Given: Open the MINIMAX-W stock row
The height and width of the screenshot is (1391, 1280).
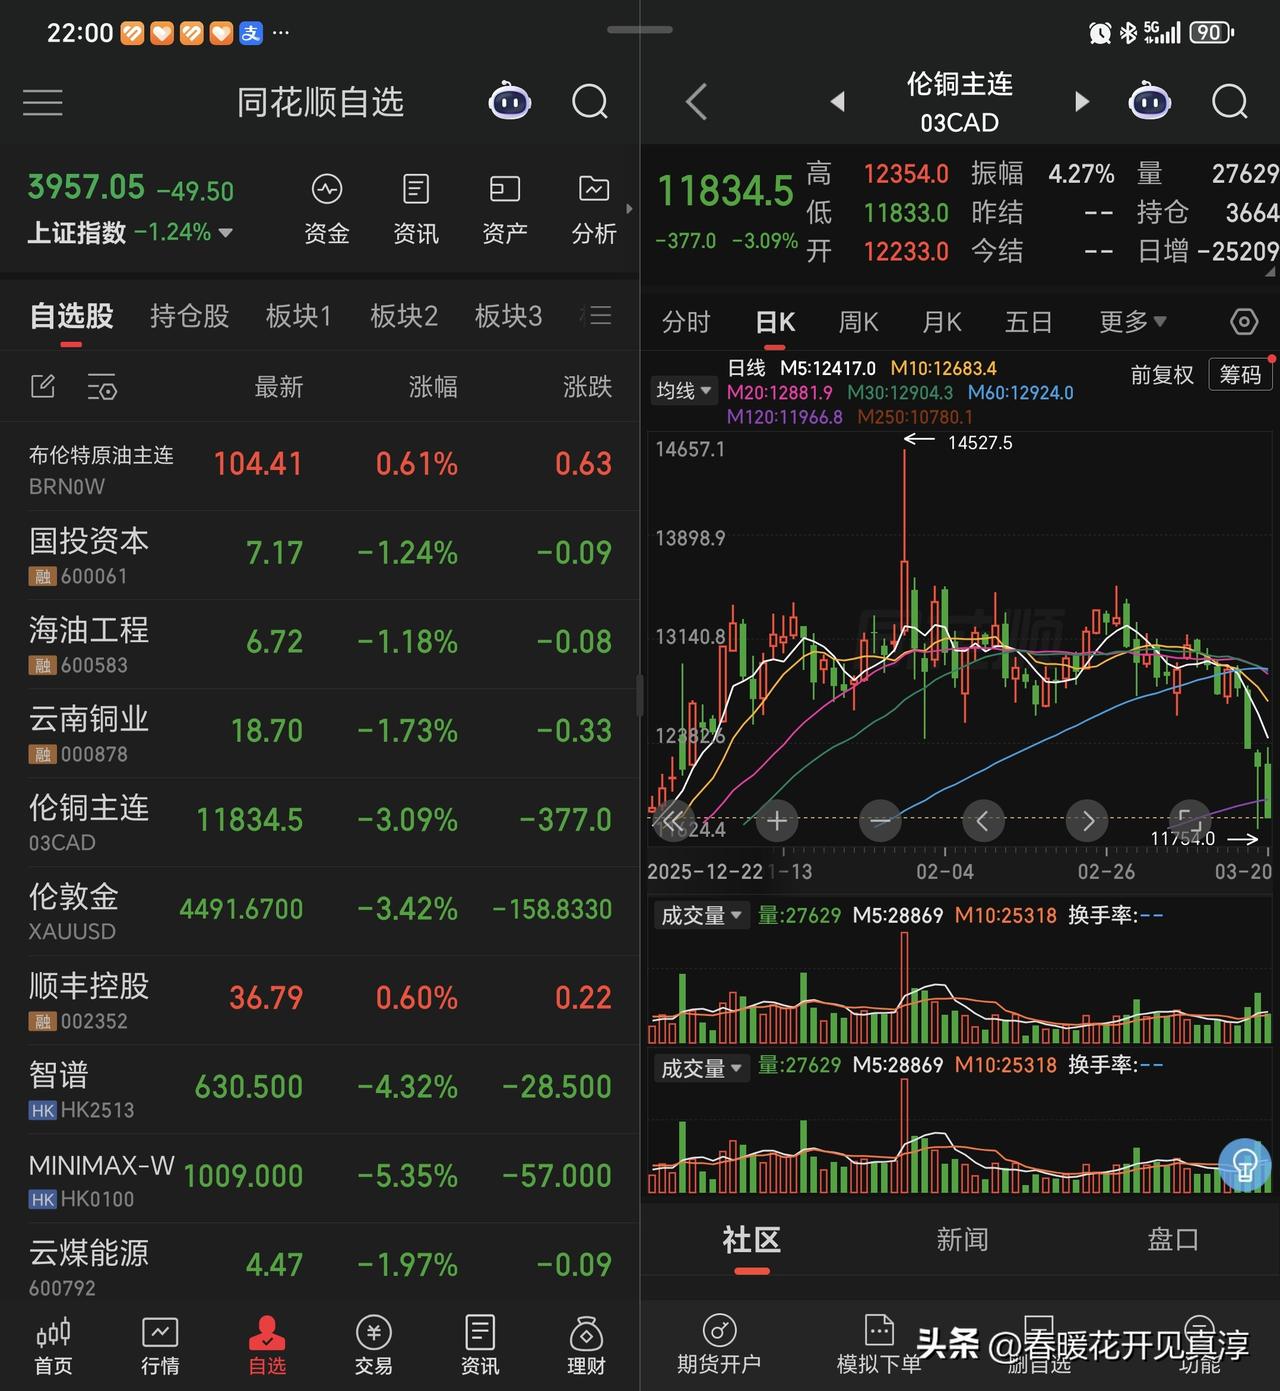Looking at the screenshot, I should click(x=320, y=1179).
